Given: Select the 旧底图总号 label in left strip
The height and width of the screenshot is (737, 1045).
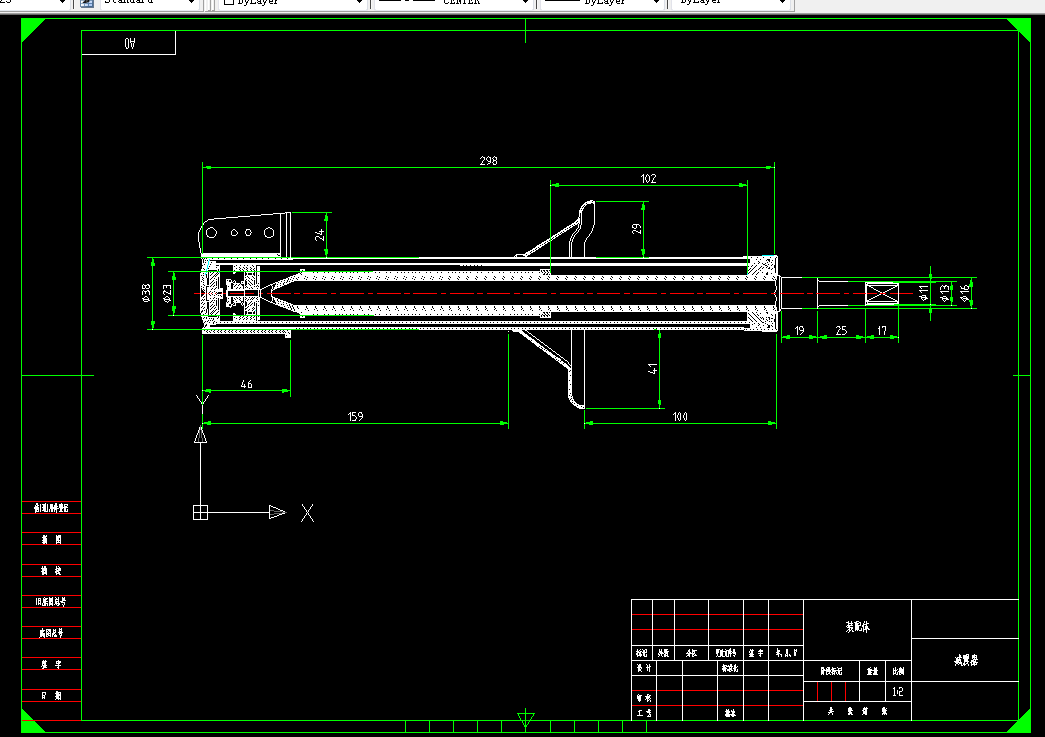Looking at the screenshot, I should 51,602.
